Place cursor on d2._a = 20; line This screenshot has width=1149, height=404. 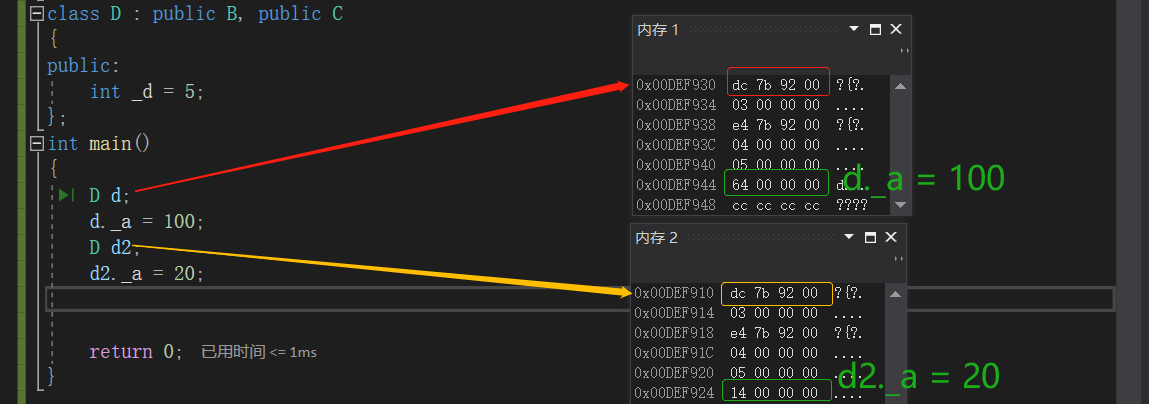point(147,273)
